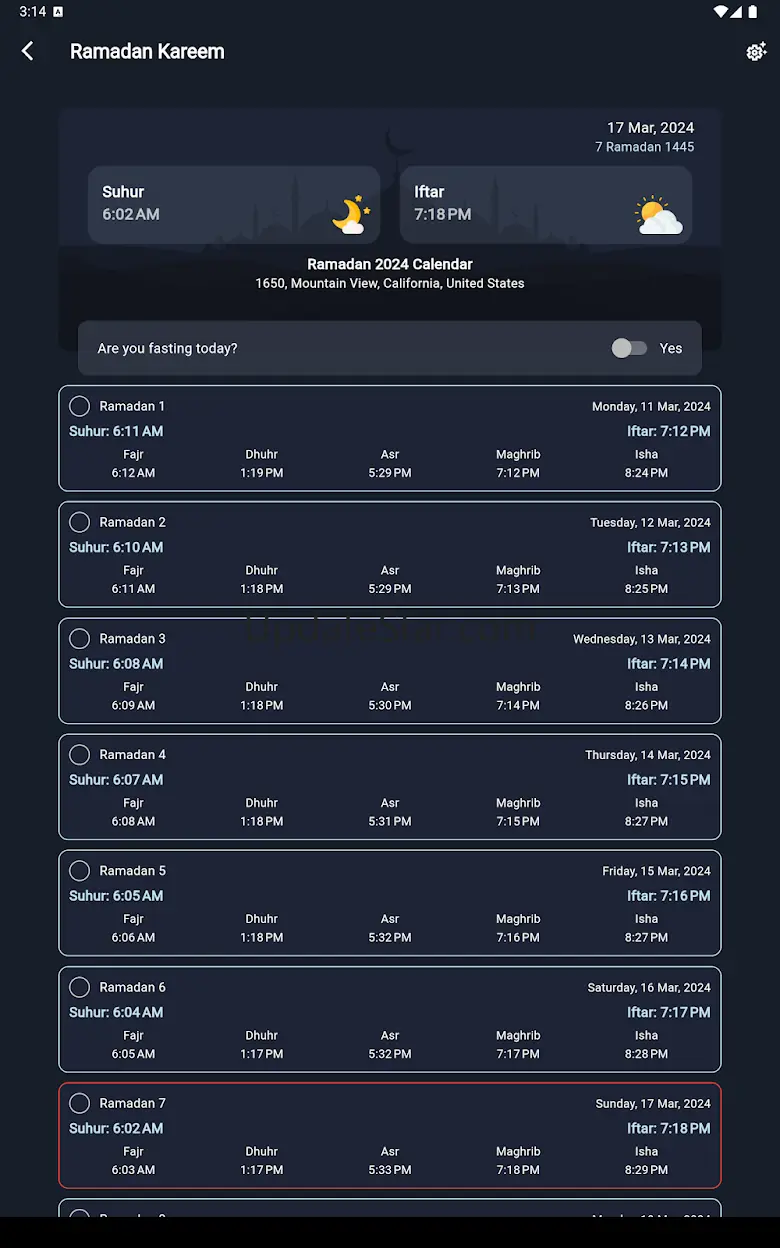Tap the 7 Ramadan 1445 Hijri date

pos(644,147)
